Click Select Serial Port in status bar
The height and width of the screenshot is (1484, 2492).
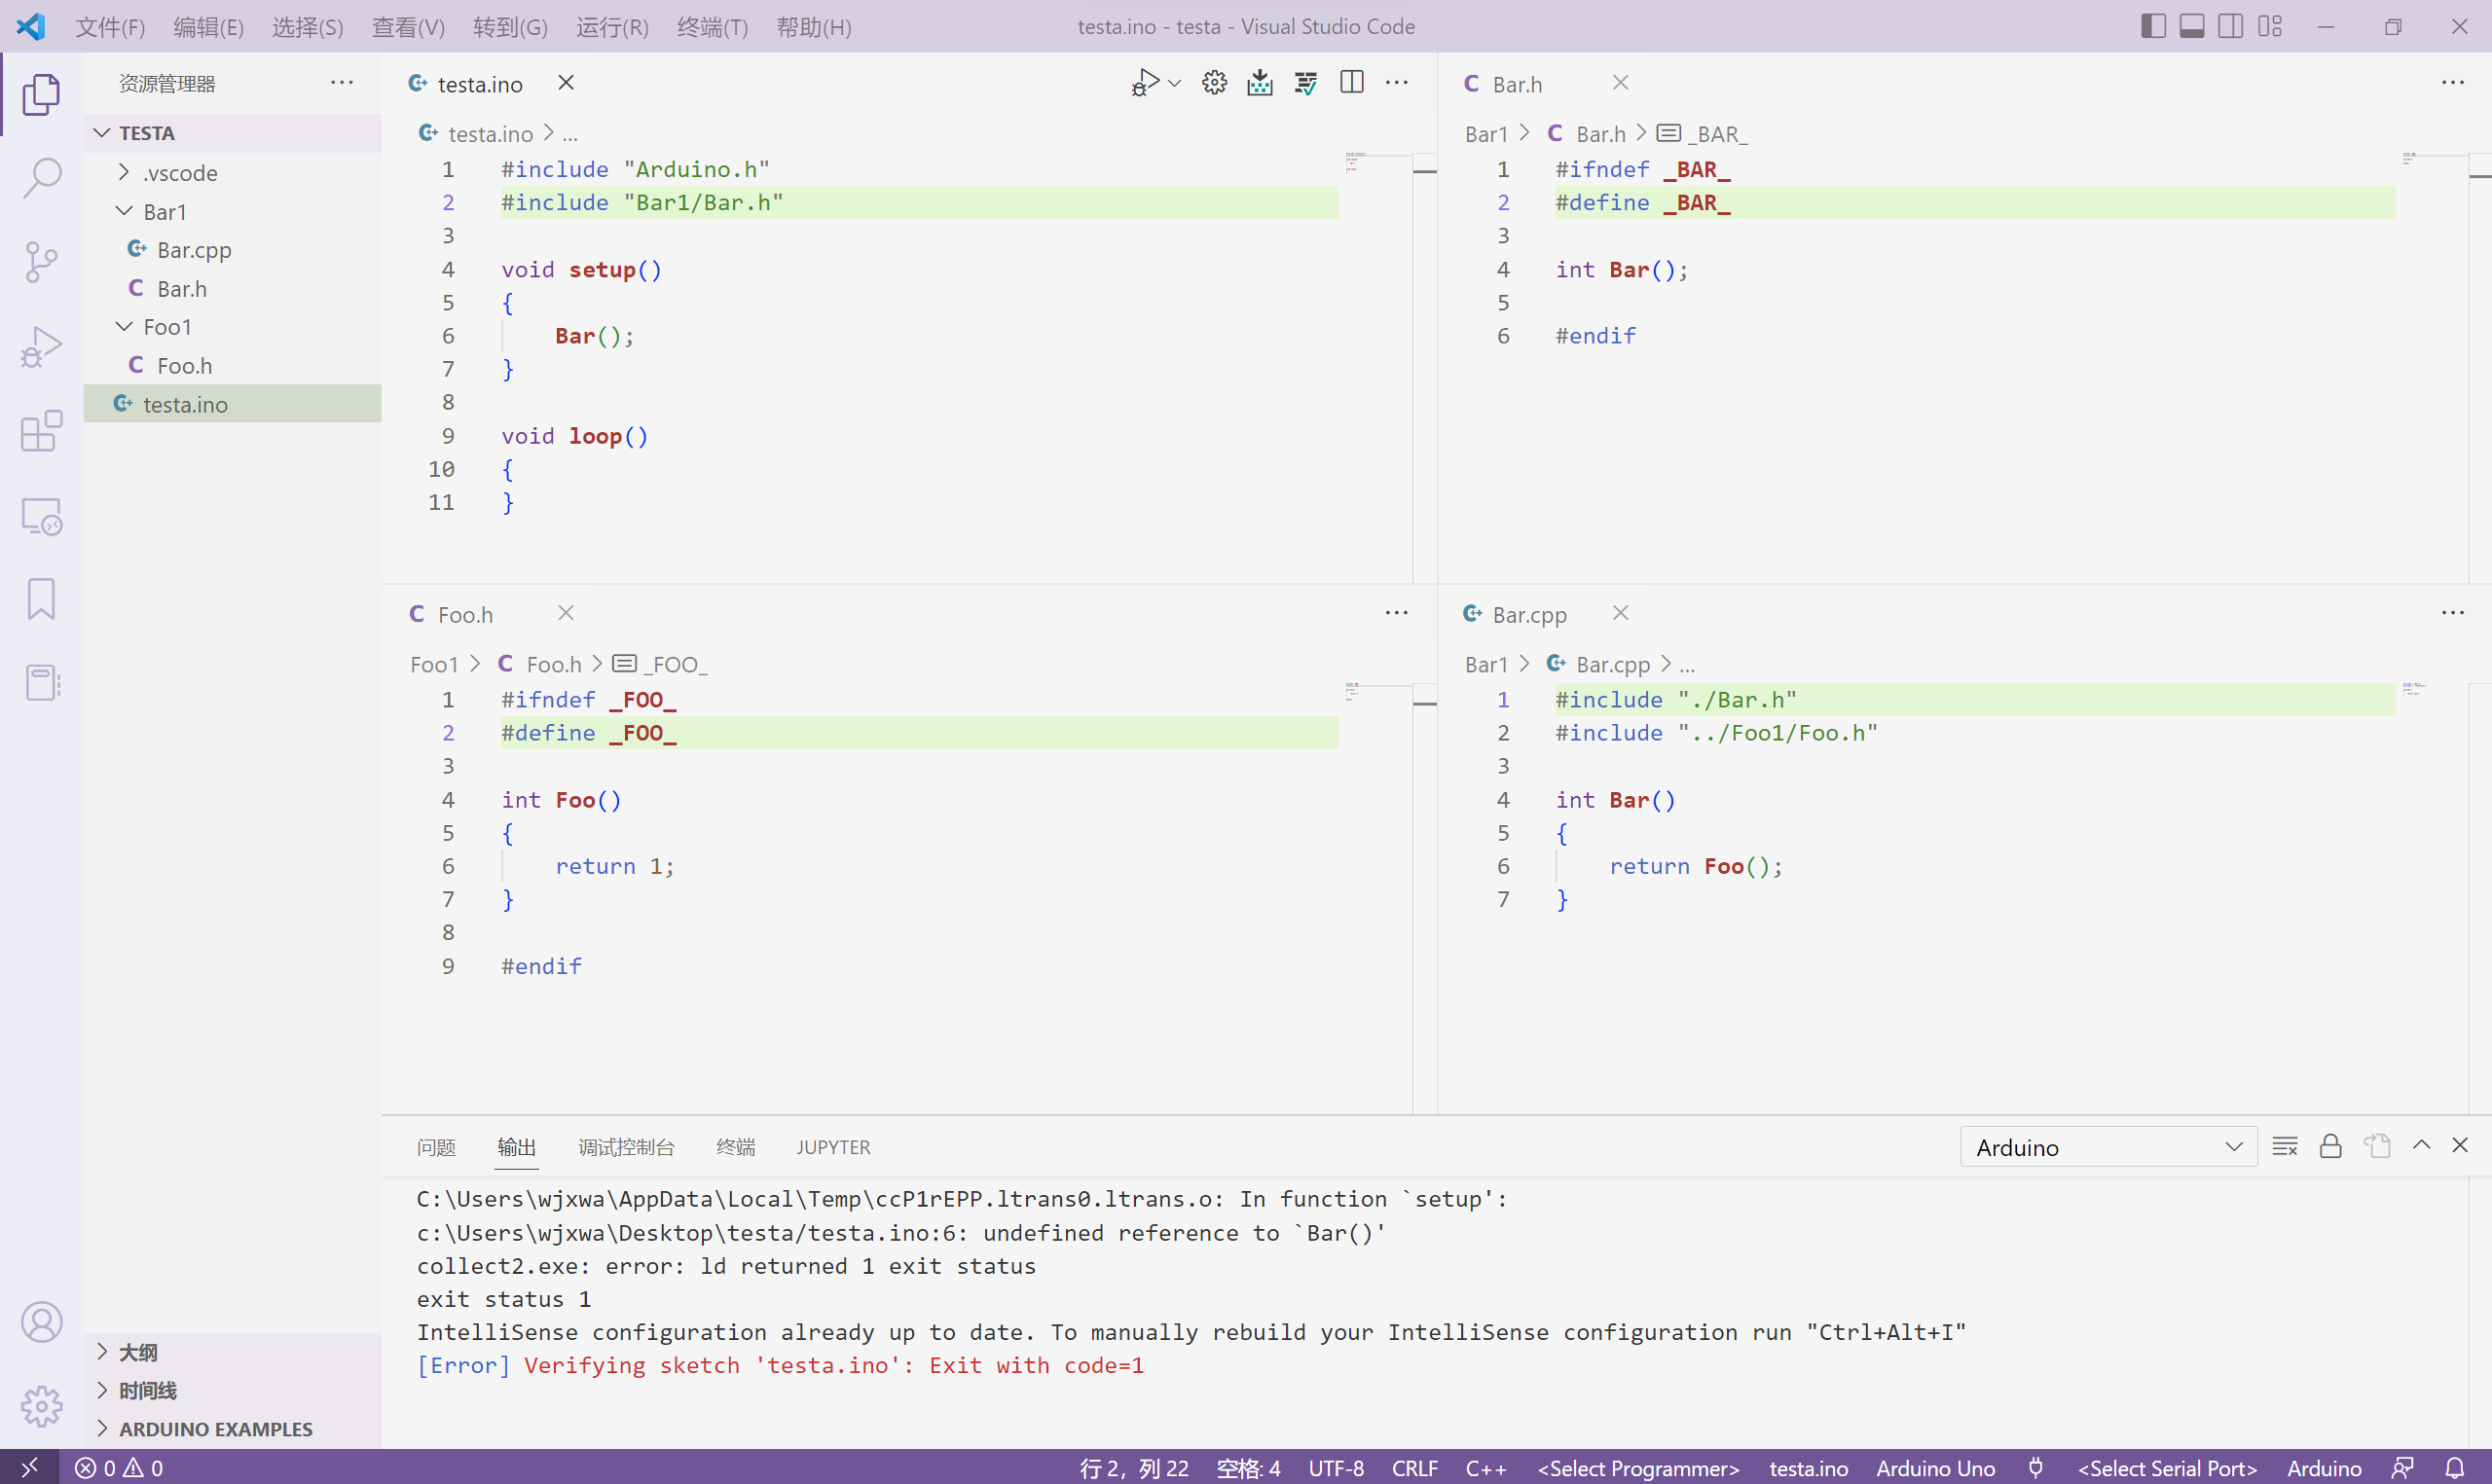2167,1468
